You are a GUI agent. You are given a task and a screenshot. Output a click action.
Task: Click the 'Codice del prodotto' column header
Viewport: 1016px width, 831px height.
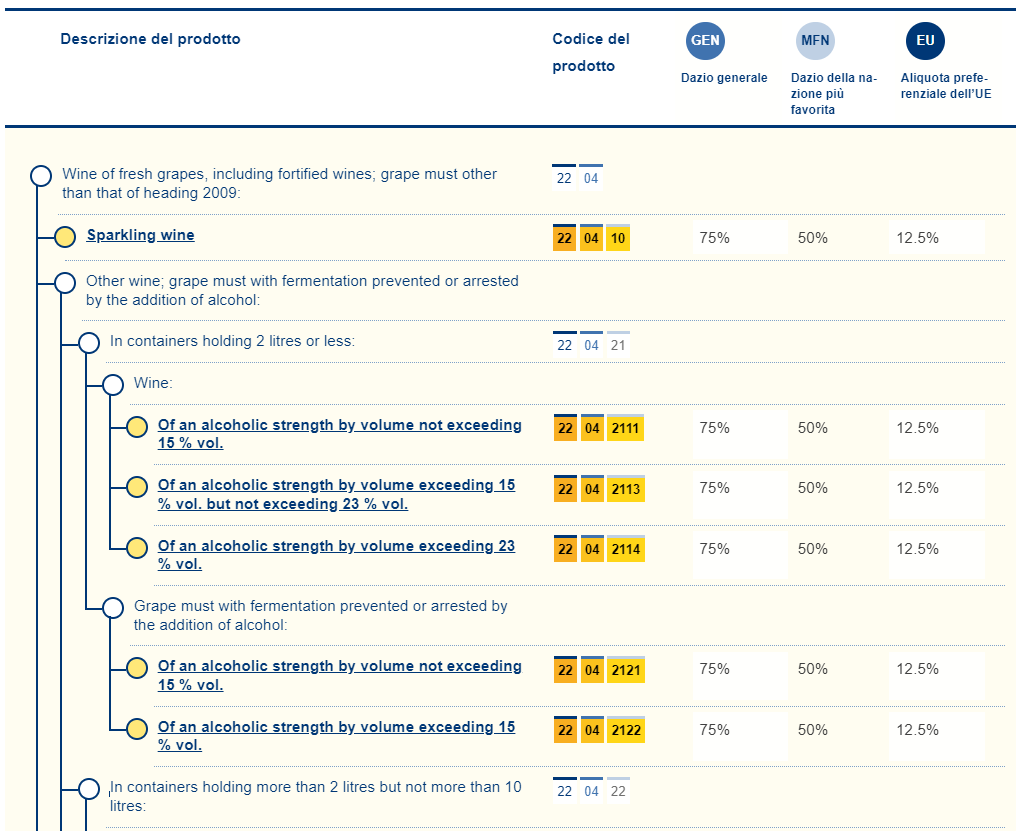[590, 53]
